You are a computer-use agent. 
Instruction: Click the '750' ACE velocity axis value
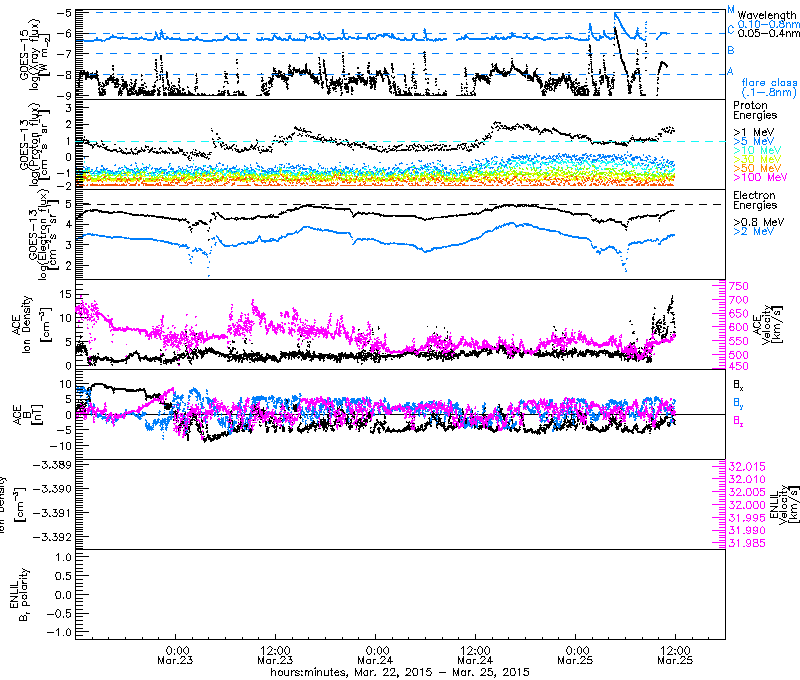[739, 286]
